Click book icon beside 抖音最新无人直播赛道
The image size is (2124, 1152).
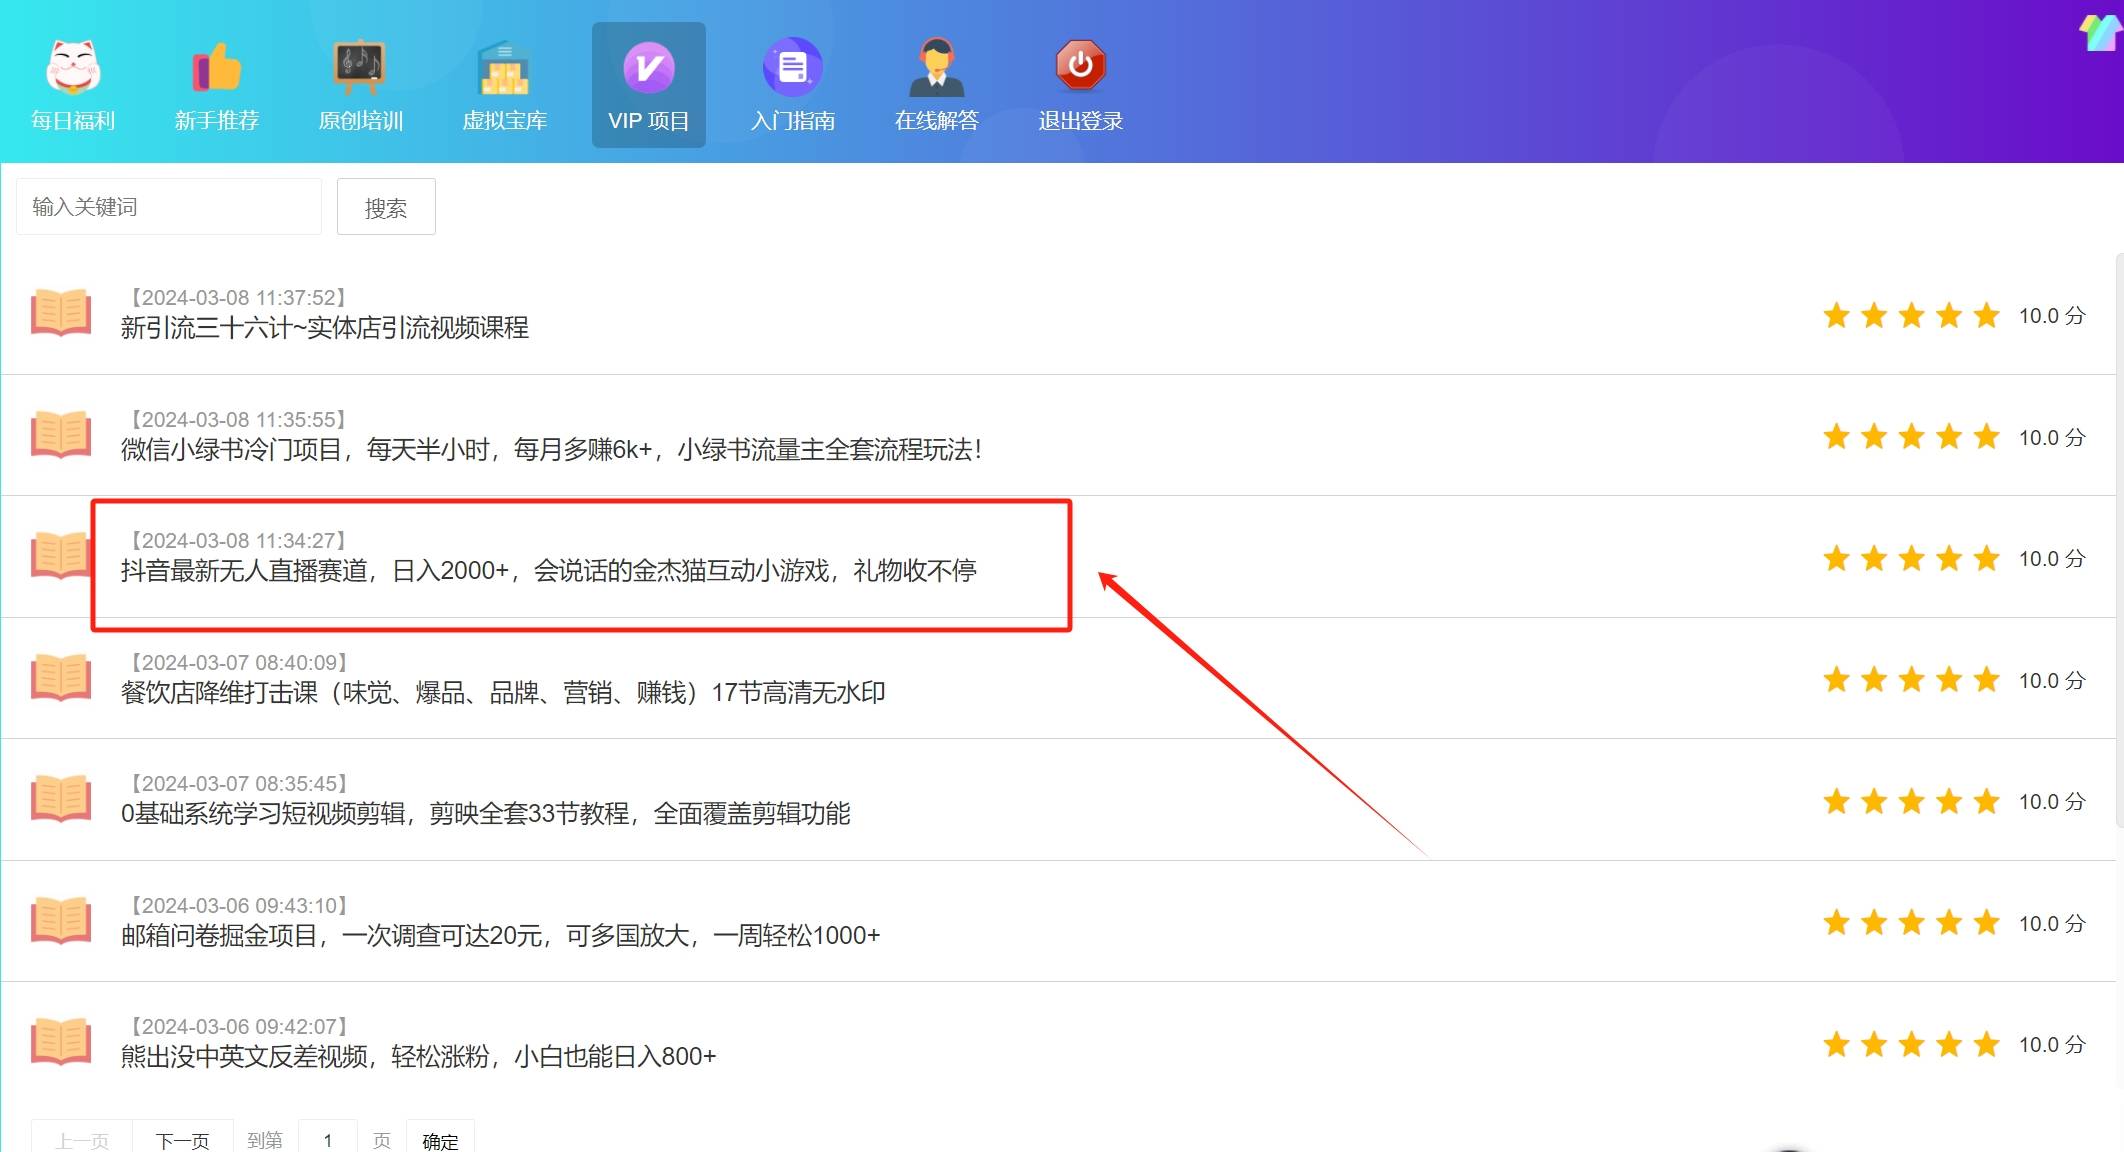click(x=61, y=555)
